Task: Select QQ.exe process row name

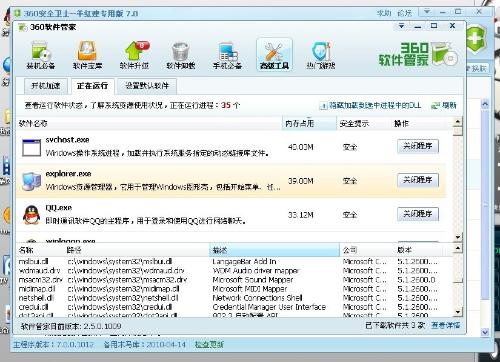Action: [59, 208]
